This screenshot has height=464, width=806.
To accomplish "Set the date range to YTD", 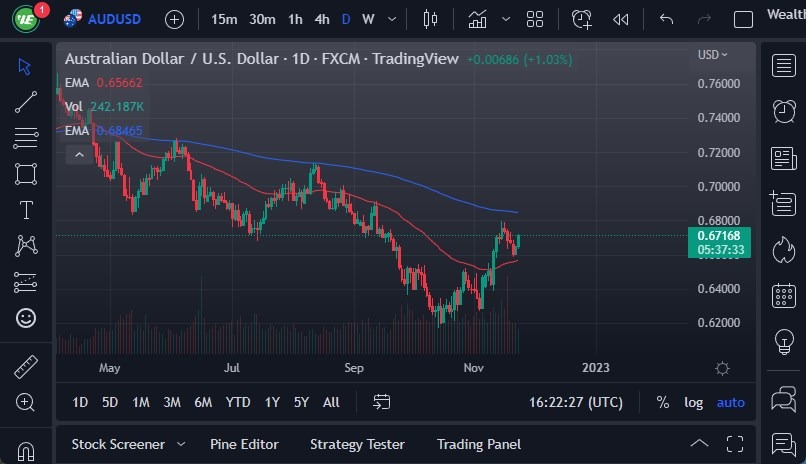I will [238, 402].
